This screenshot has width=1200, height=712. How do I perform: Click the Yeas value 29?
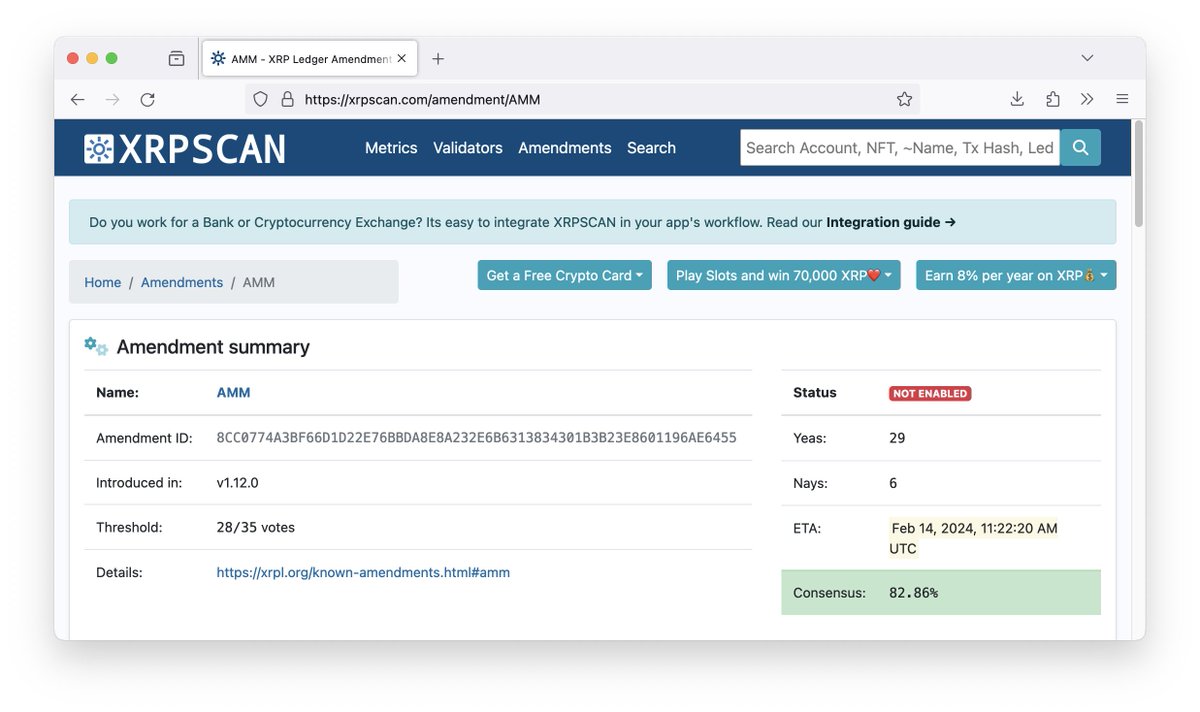pos(897,438)
